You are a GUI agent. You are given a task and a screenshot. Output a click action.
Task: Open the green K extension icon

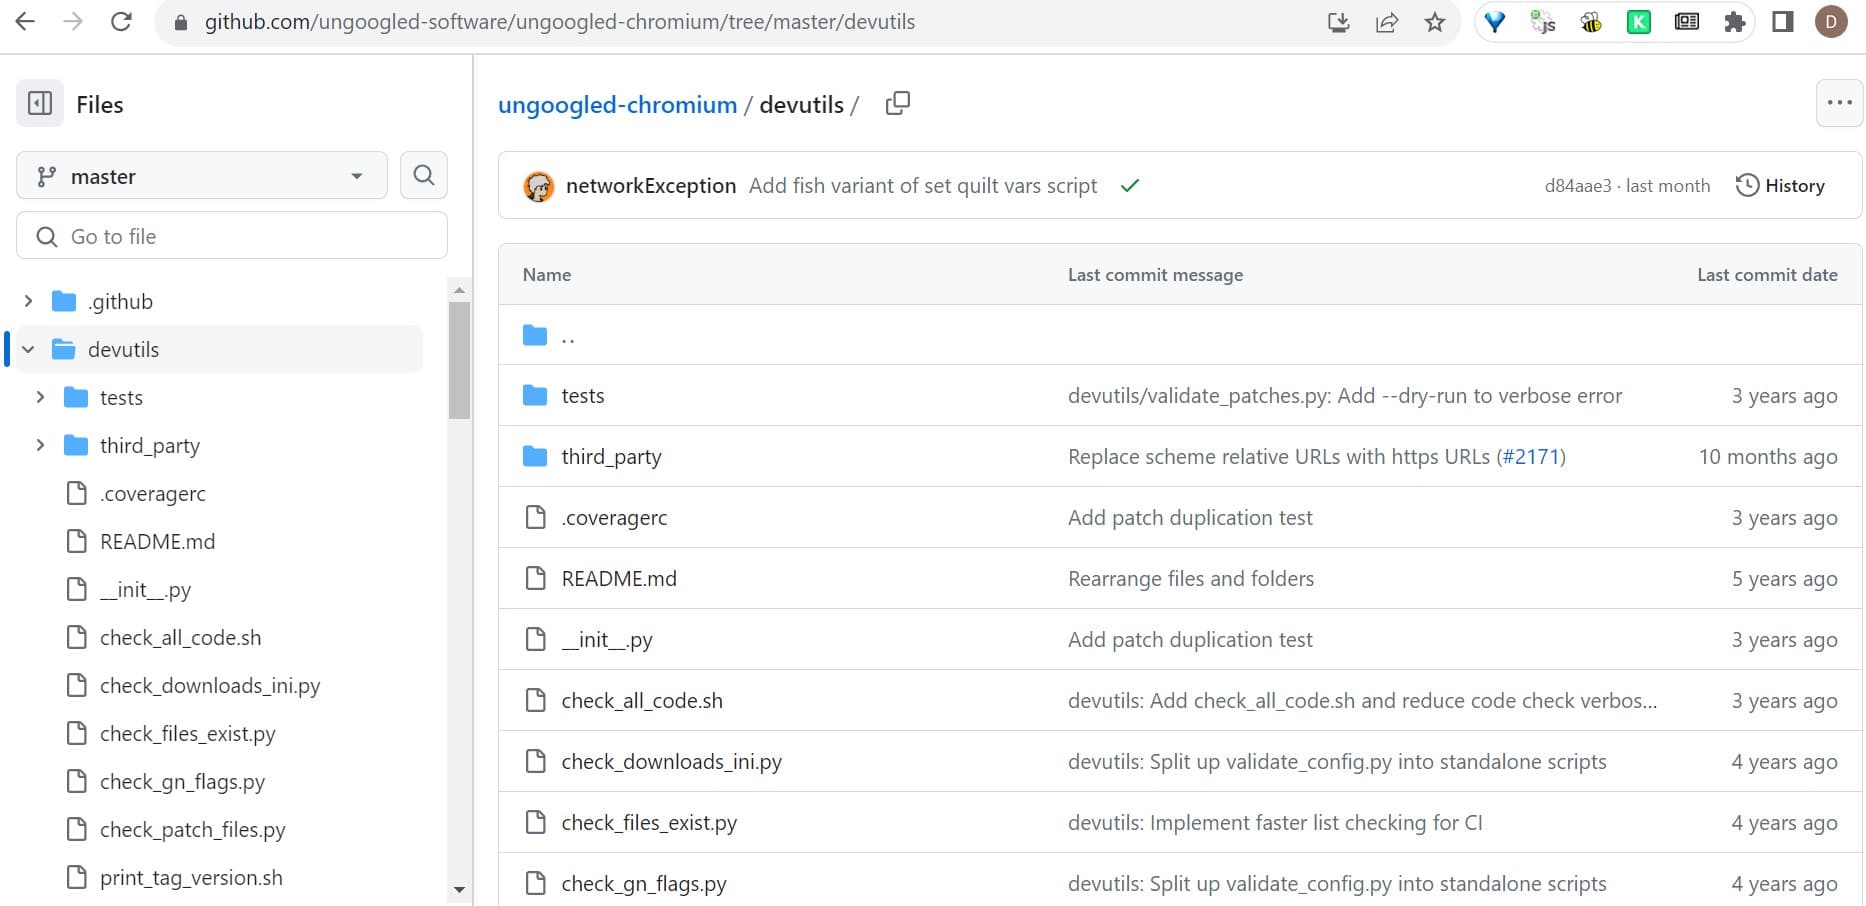coord(1639,22)
